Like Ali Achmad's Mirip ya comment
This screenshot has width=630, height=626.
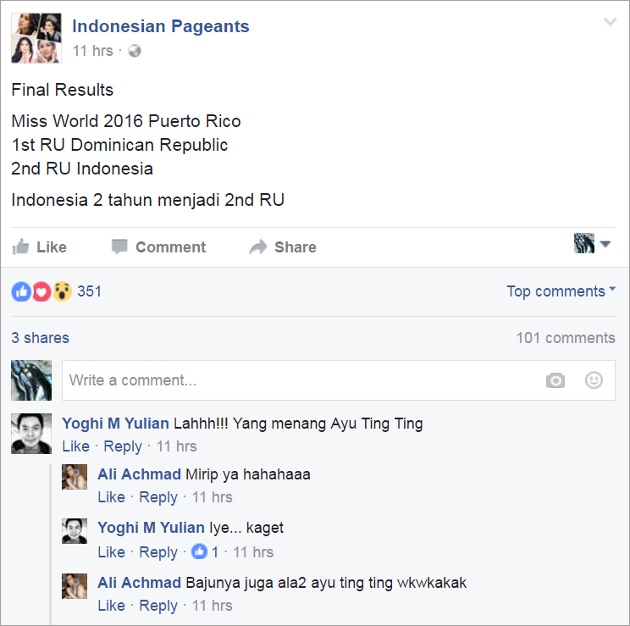tap(111, 497)
